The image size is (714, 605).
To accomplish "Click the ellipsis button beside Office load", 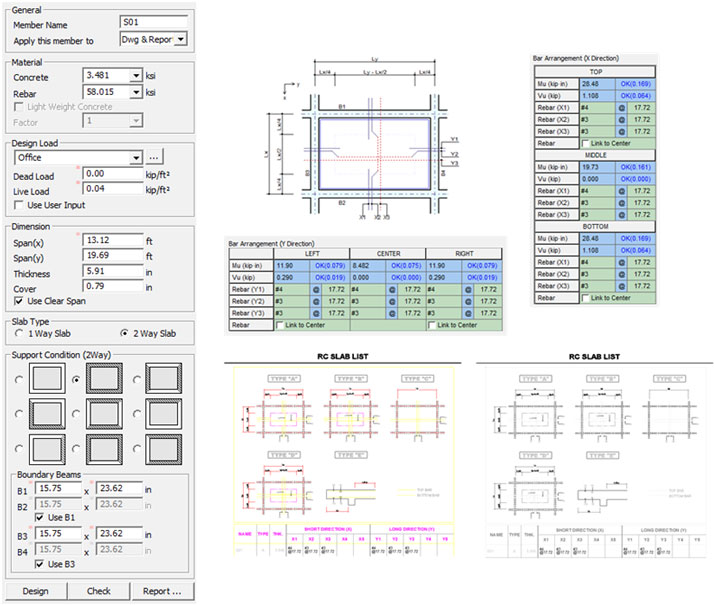I will (x=154, y=158).
